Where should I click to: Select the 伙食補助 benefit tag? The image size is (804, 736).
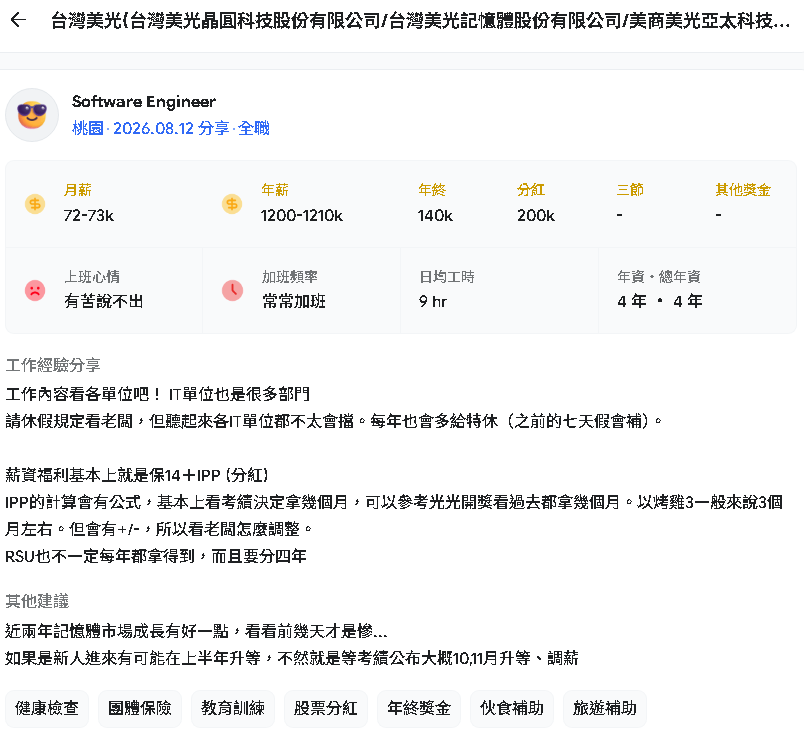(x=512, y=708)
